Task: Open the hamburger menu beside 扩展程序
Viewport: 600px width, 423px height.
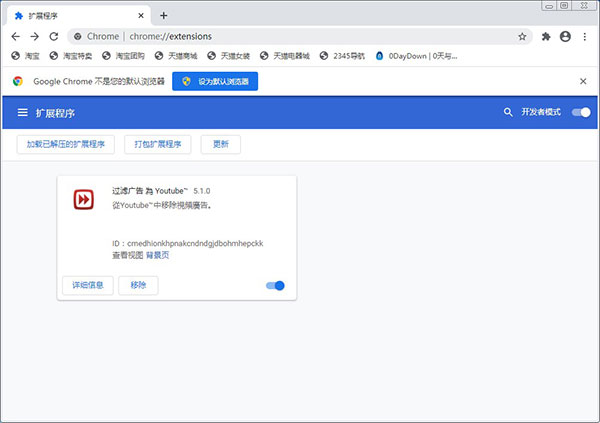Action: tap(23, 113)
